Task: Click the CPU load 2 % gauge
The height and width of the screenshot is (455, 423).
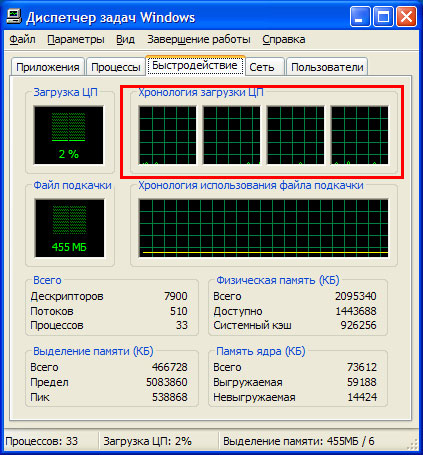Action: pos(69,135)
